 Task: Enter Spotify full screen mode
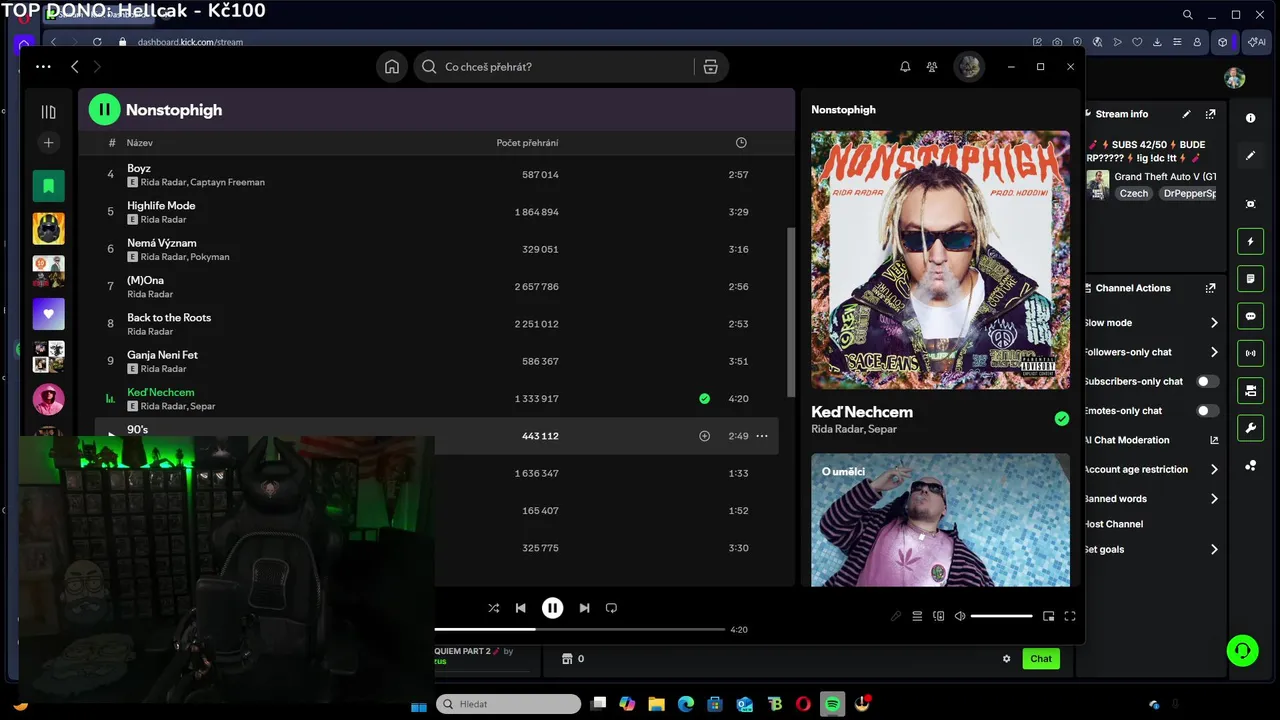point(1069,616)
